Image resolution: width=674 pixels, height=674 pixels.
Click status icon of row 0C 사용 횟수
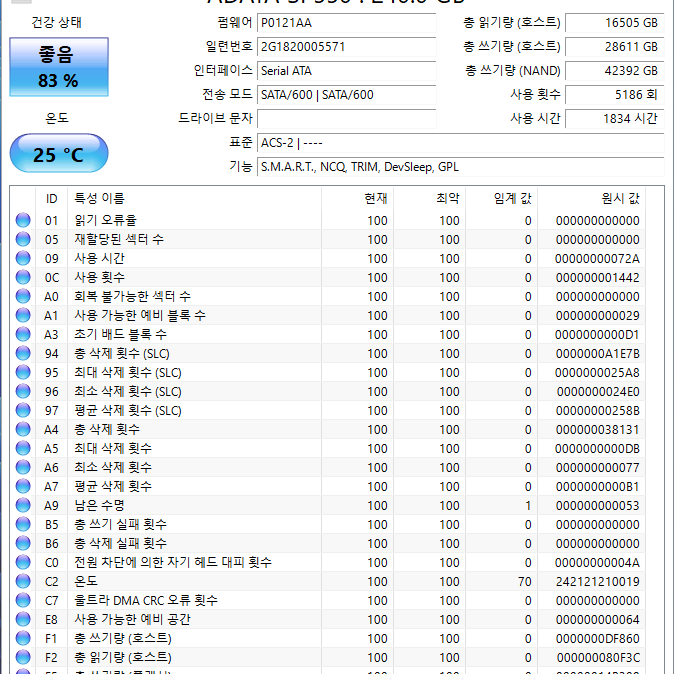23,277
